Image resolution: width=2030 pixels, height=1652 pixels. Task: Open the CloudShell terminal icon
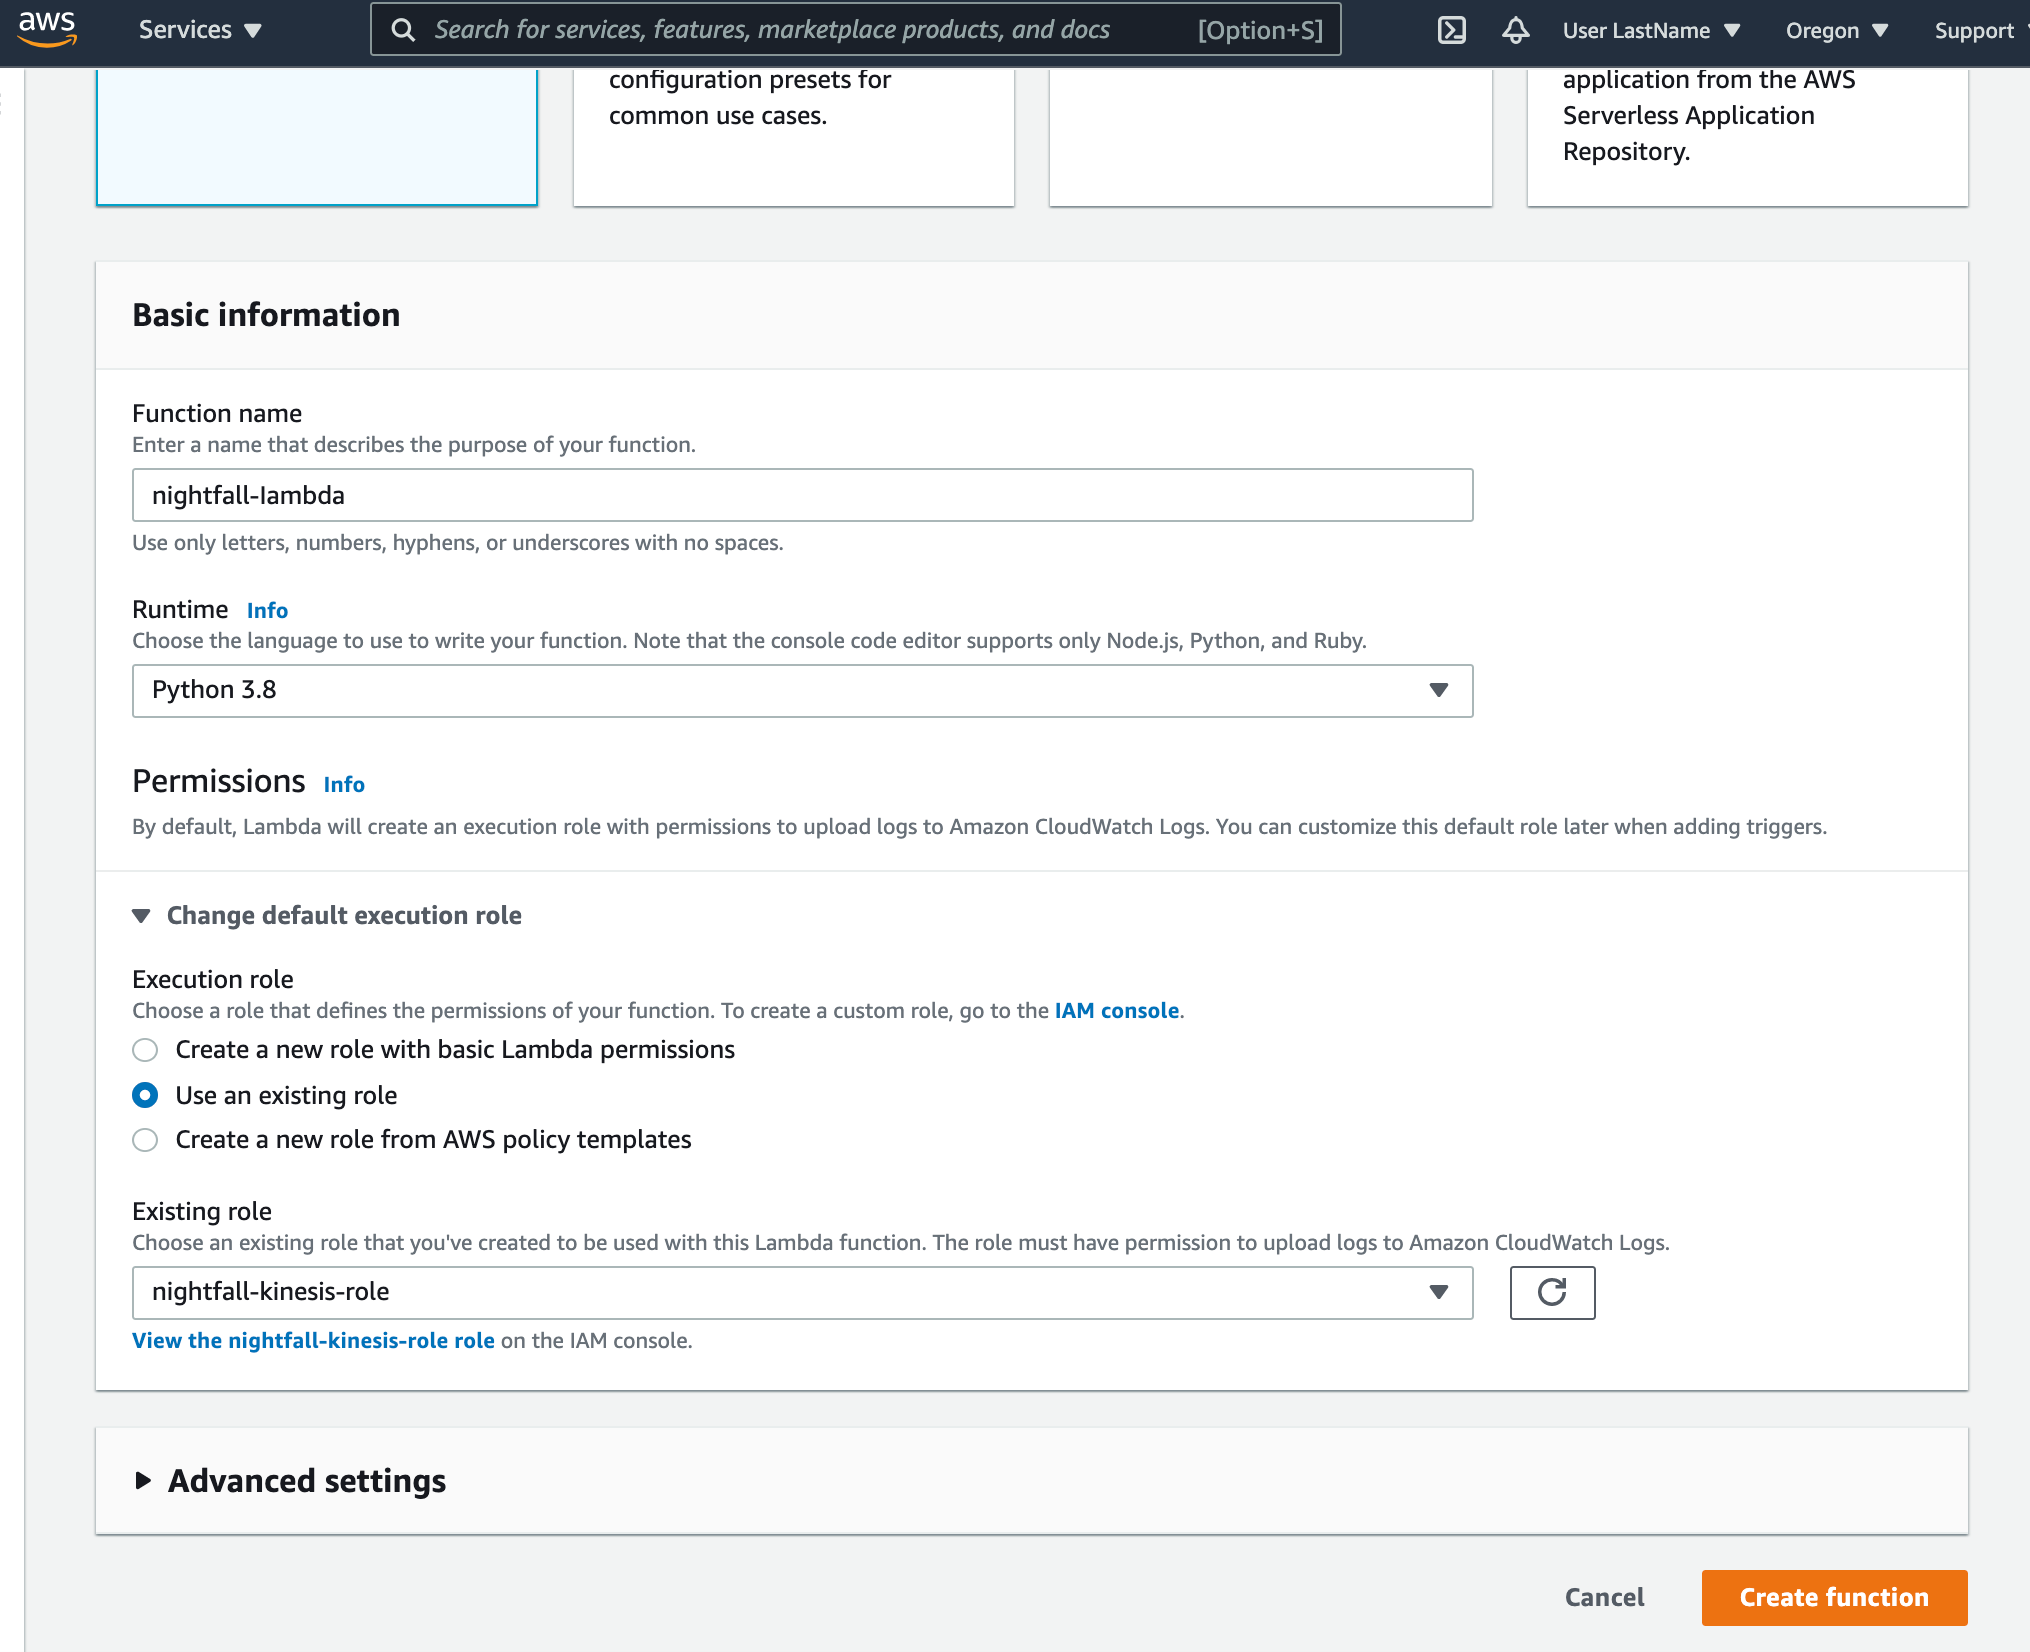(x=1451, y=30)
